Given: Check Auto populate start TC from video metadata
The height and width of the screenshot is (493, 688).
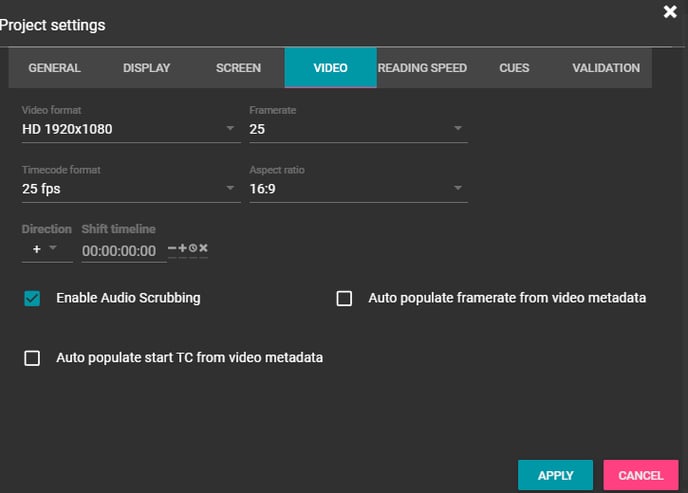Looking at the screenshot, I should coord(32,358).
